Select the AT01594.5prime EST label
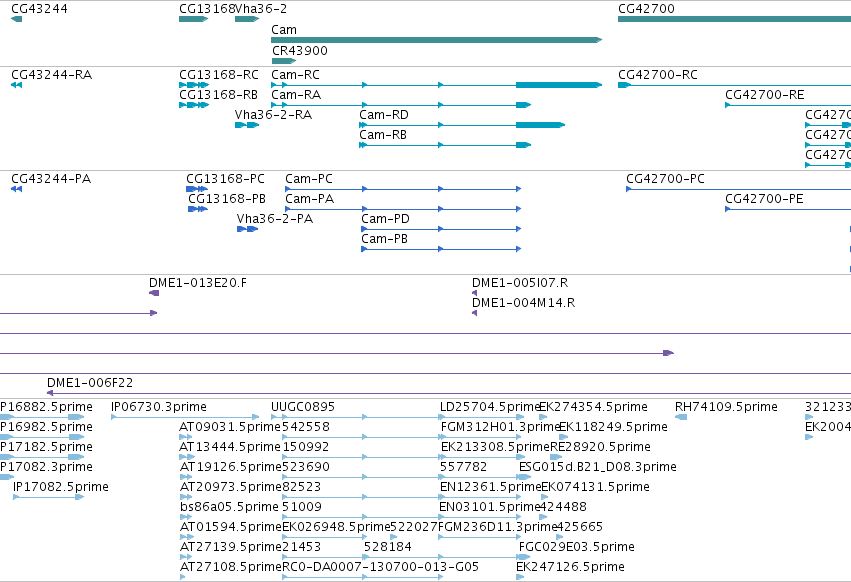Viewport: 851px width, 582px height. point(230,527)
